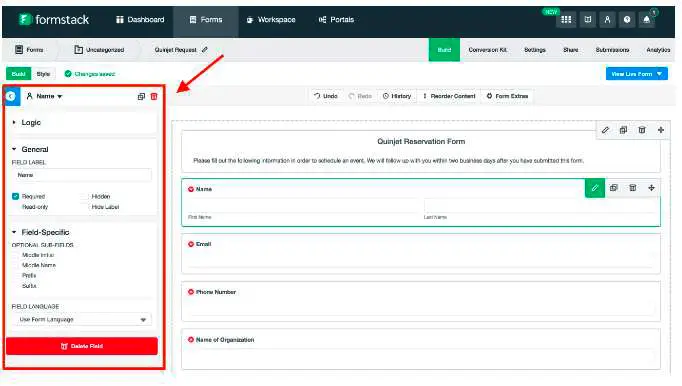Go to Dashboard in top navigation

pos(140,20)
